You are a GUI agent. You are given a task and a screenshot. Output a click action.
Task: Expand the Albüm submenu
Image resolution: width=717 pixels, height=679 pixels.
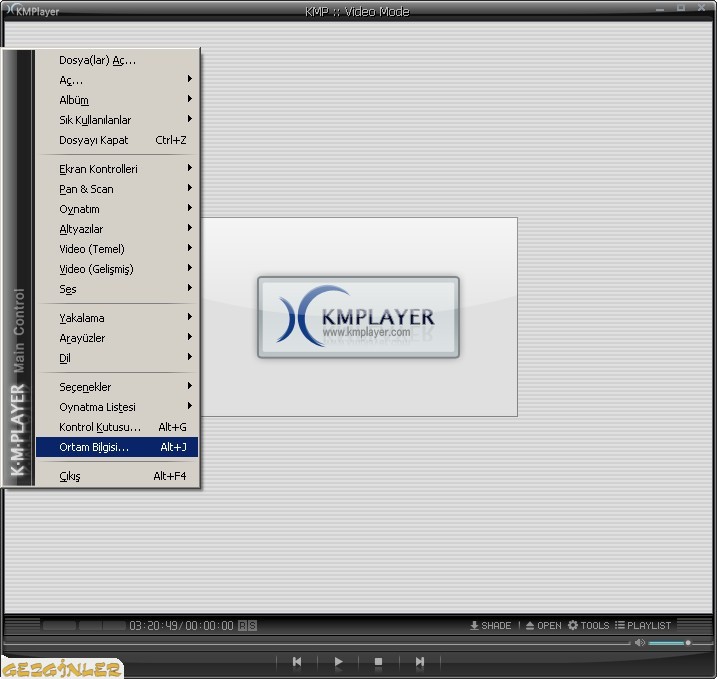pos(117,100)
